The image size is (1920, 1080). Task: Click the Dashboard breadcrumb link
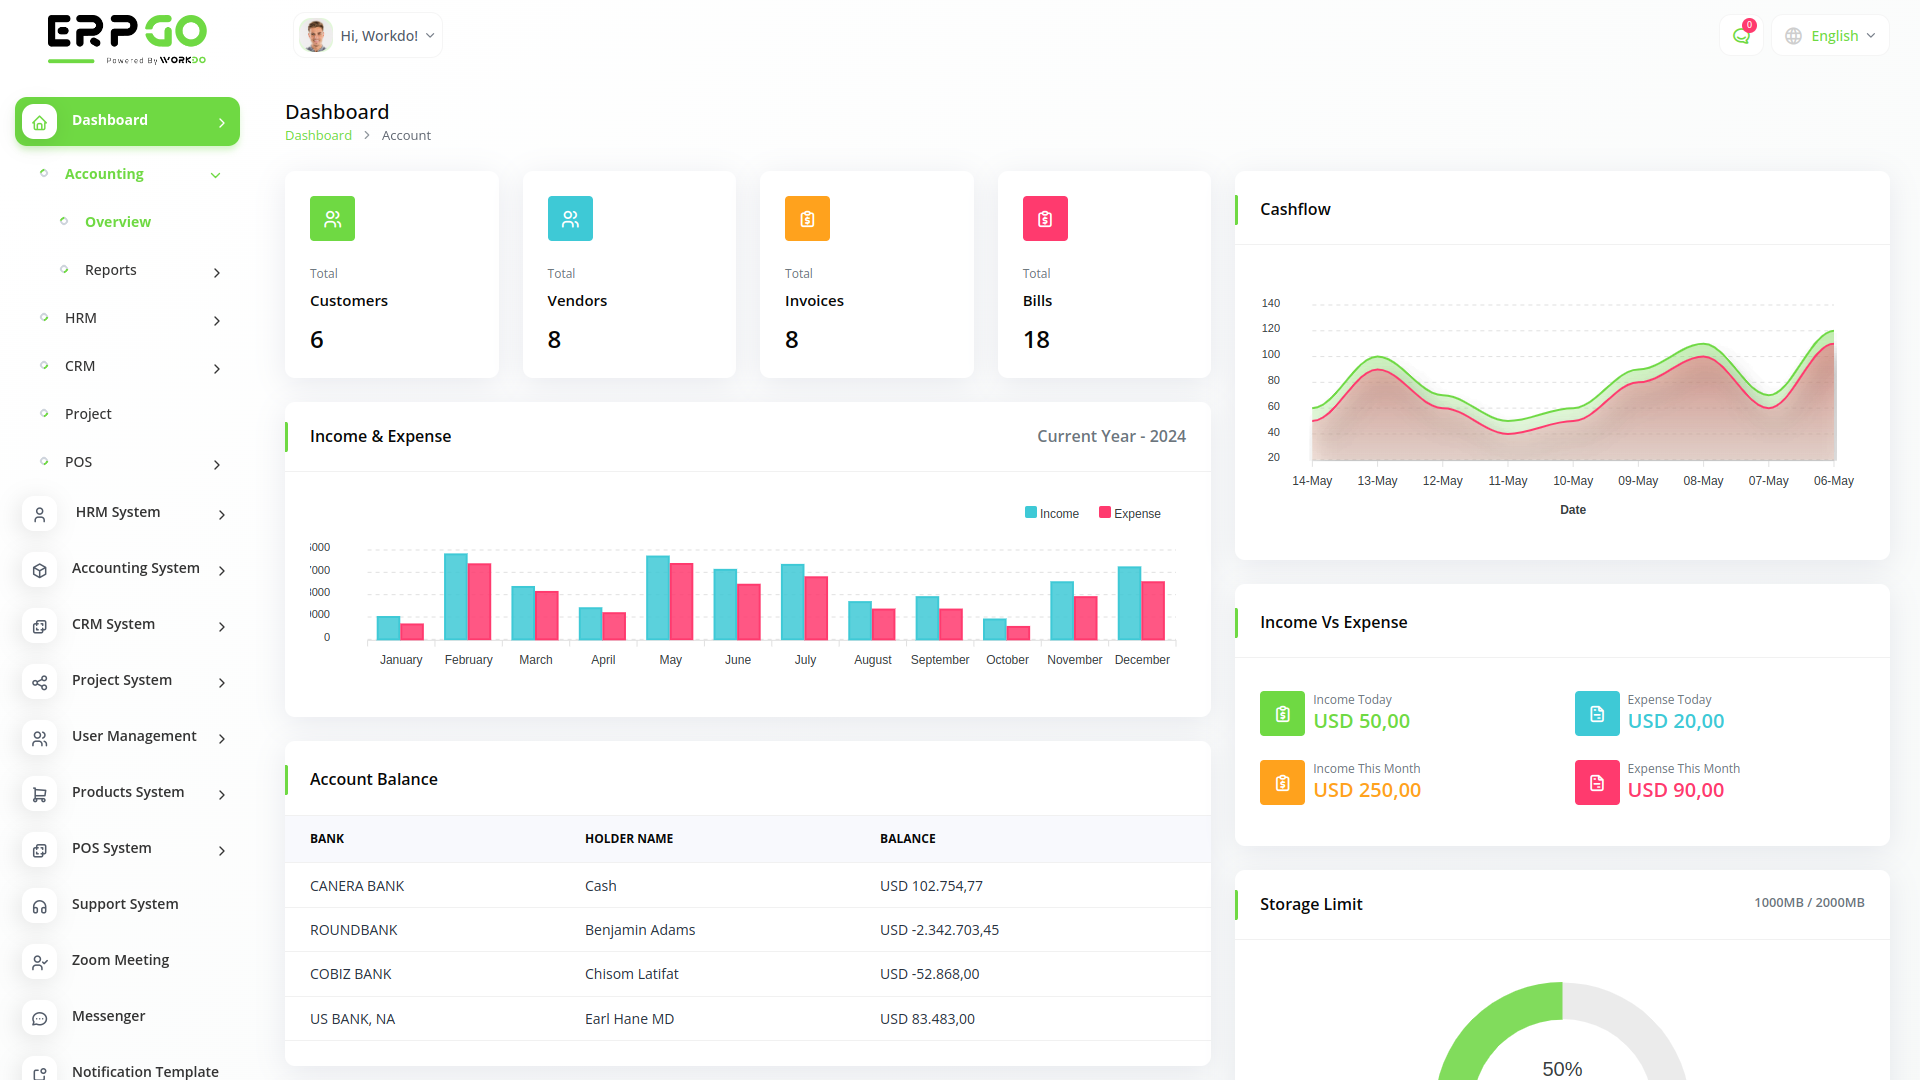(318, 136)
